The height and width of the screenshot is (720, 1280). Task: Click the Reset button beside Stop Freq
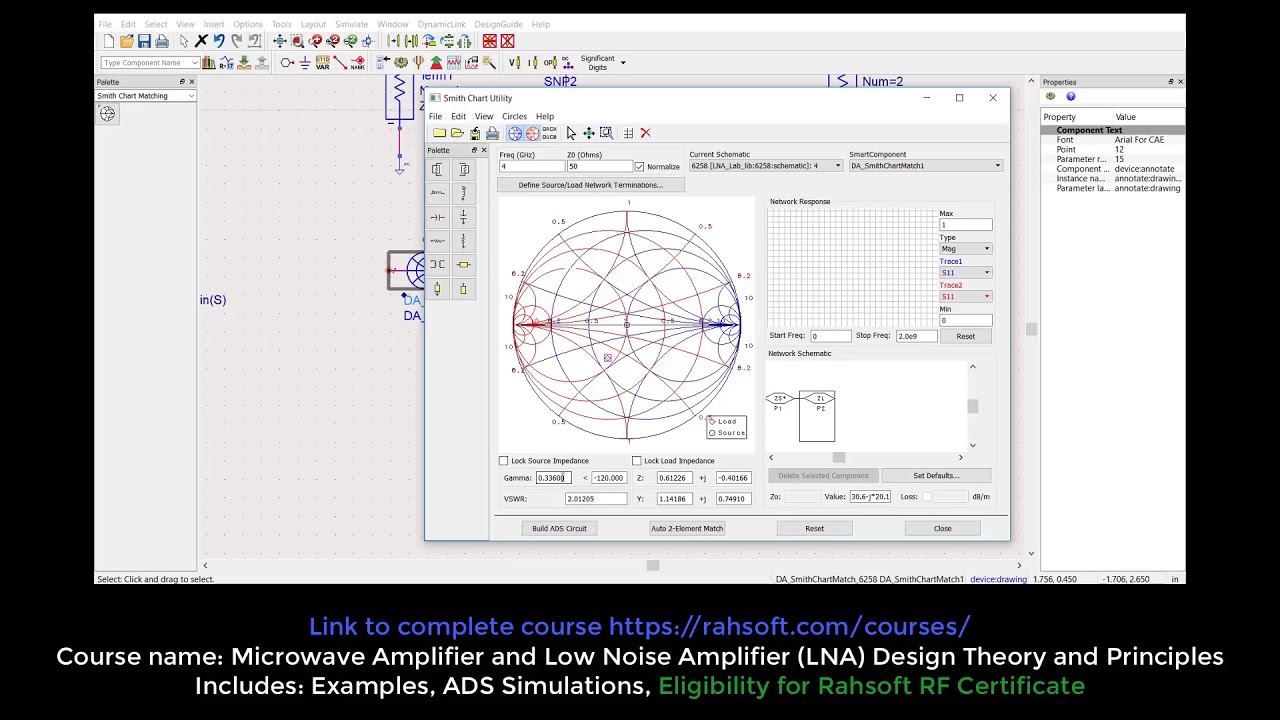click(965, 336)
